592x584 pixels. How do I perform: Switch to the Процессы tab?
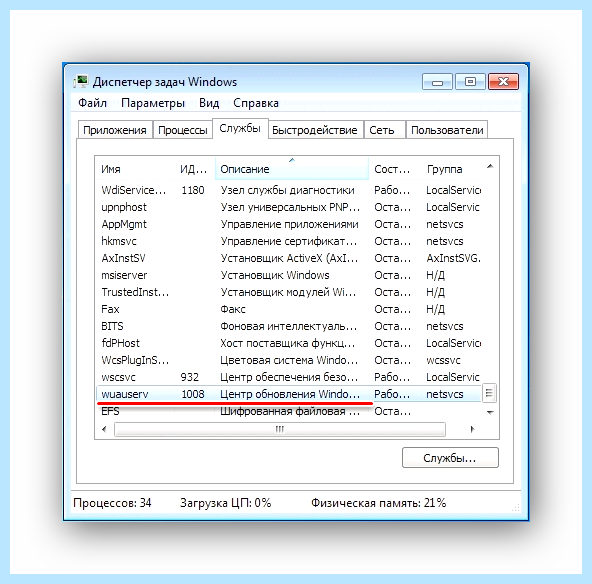coord(183,130)
